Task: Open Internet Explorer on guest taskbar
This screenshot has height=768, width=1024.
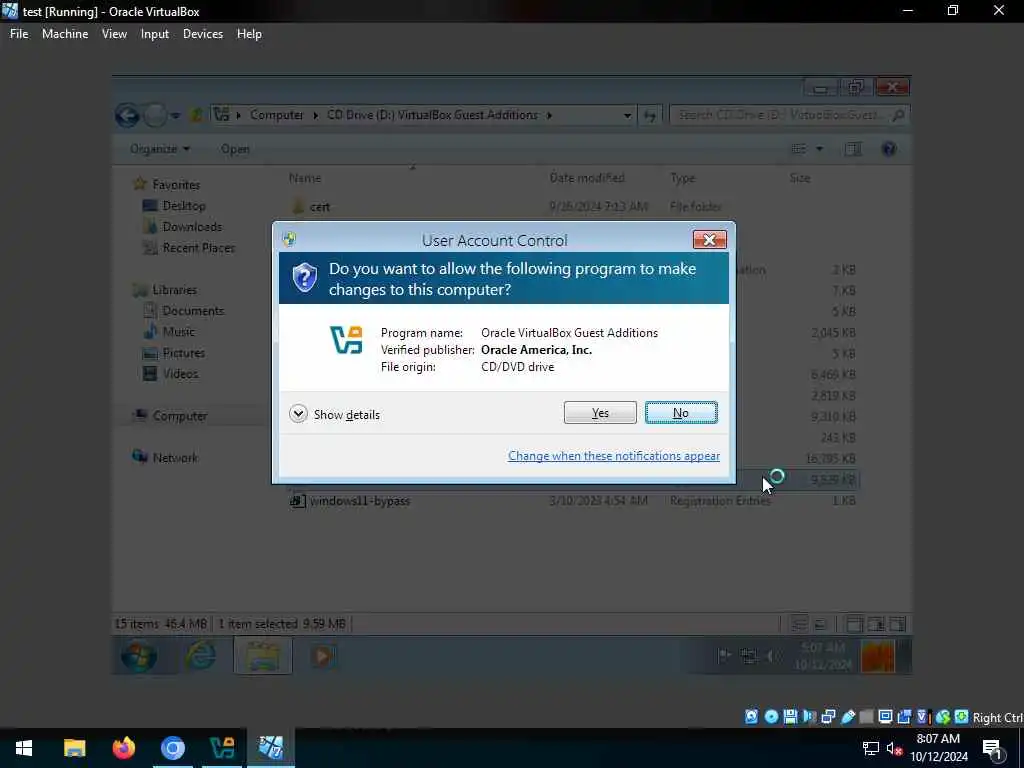Action: 201,656
